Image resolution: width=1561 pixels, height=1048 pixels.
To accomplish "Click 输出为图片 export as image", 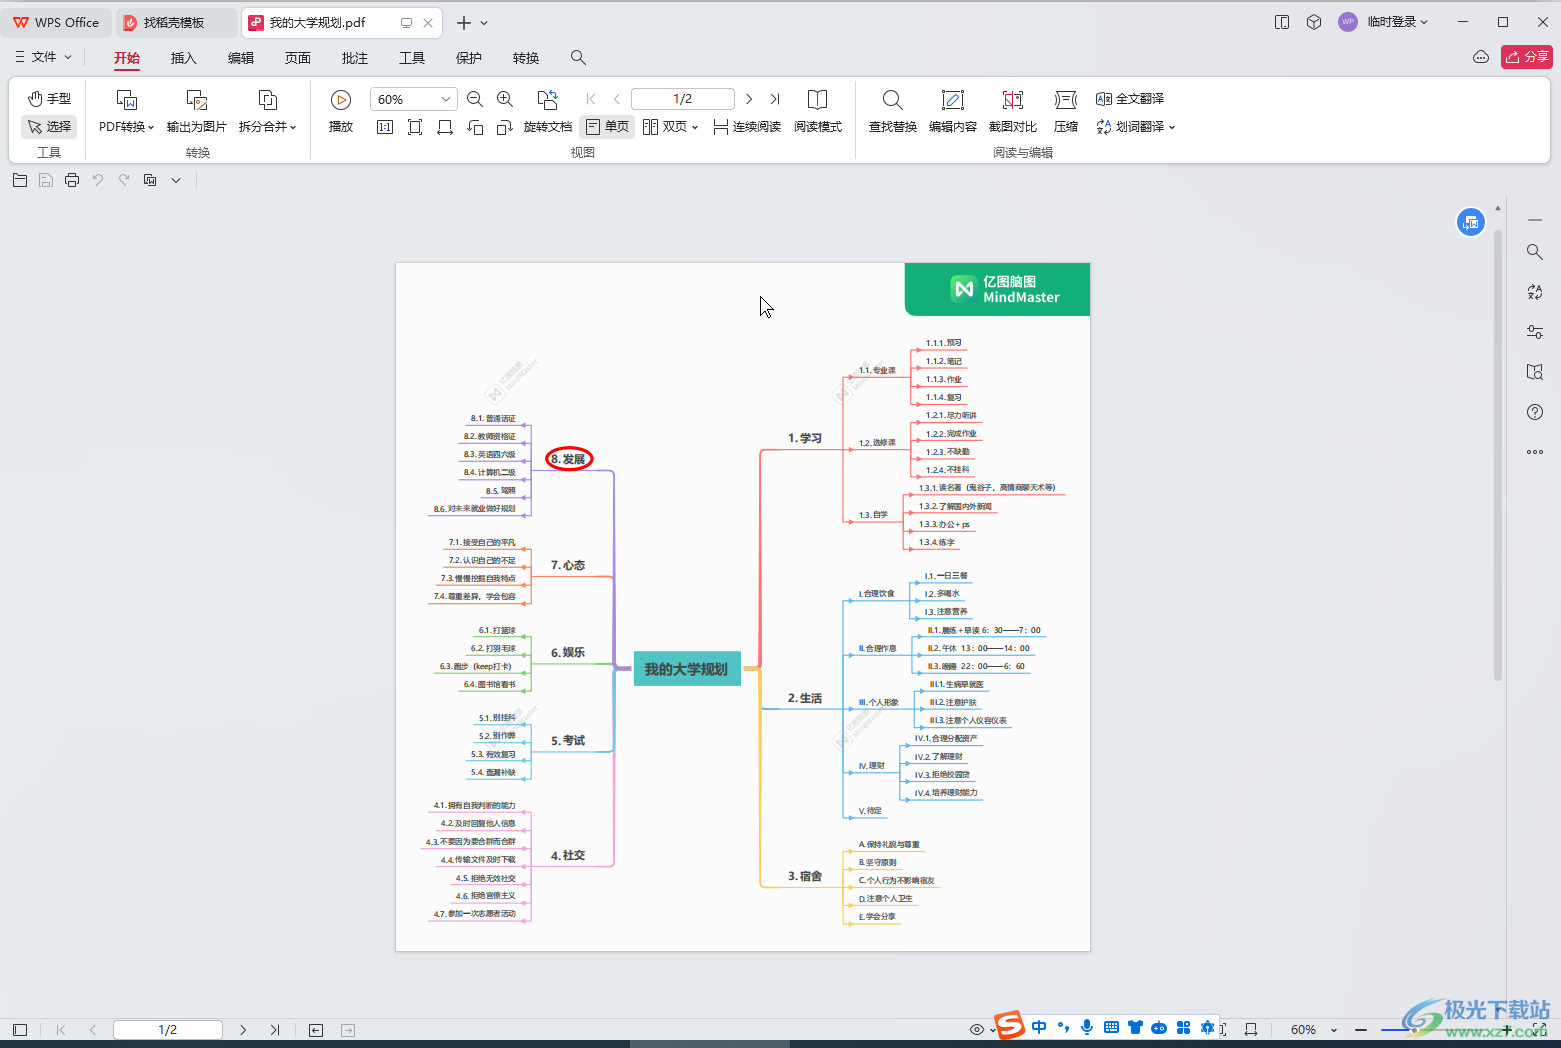I will point(196,111).
